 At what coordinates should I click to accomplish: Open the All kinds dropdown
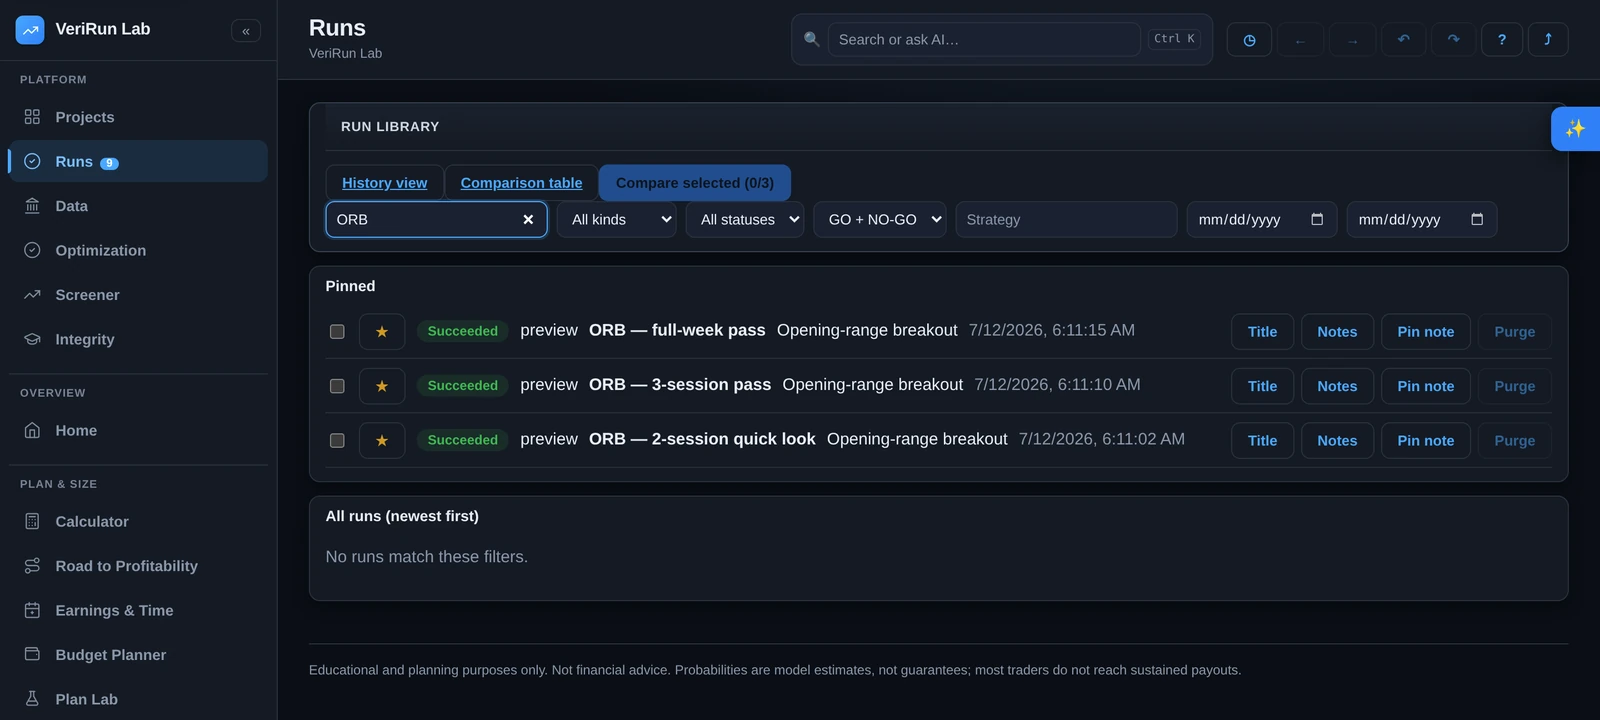coord(617,219)
